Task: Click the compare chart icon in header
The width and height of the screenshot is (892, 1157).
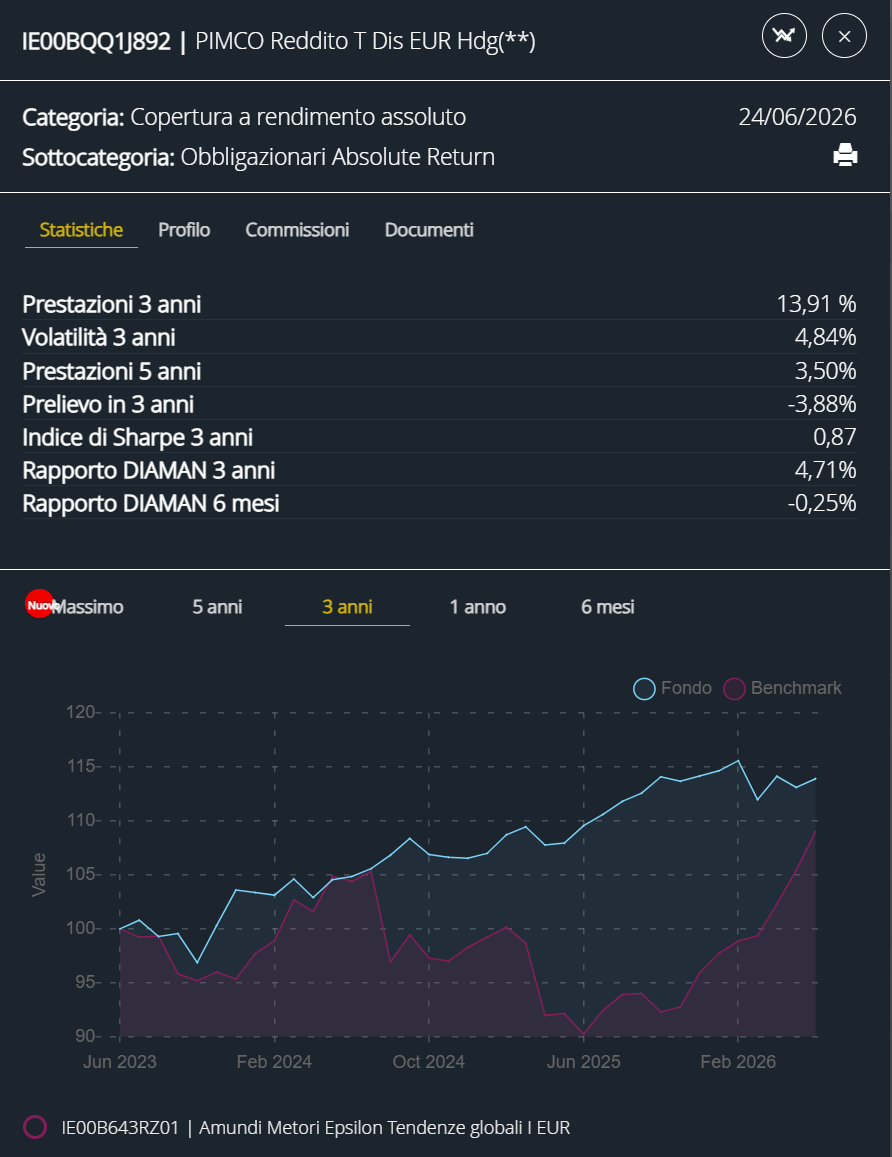Action: point(784,35)
